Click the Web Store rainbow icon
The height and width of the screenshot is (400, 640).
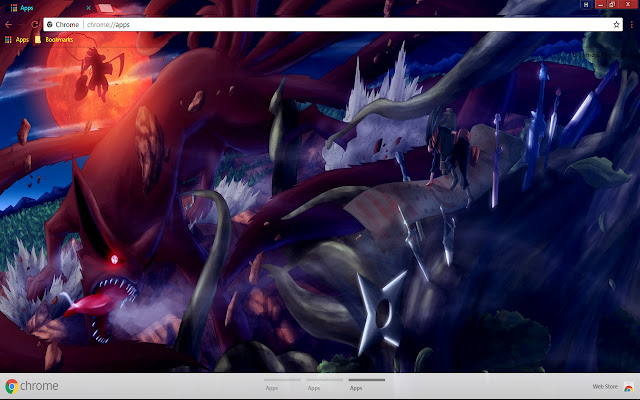[x=628, y=387]
